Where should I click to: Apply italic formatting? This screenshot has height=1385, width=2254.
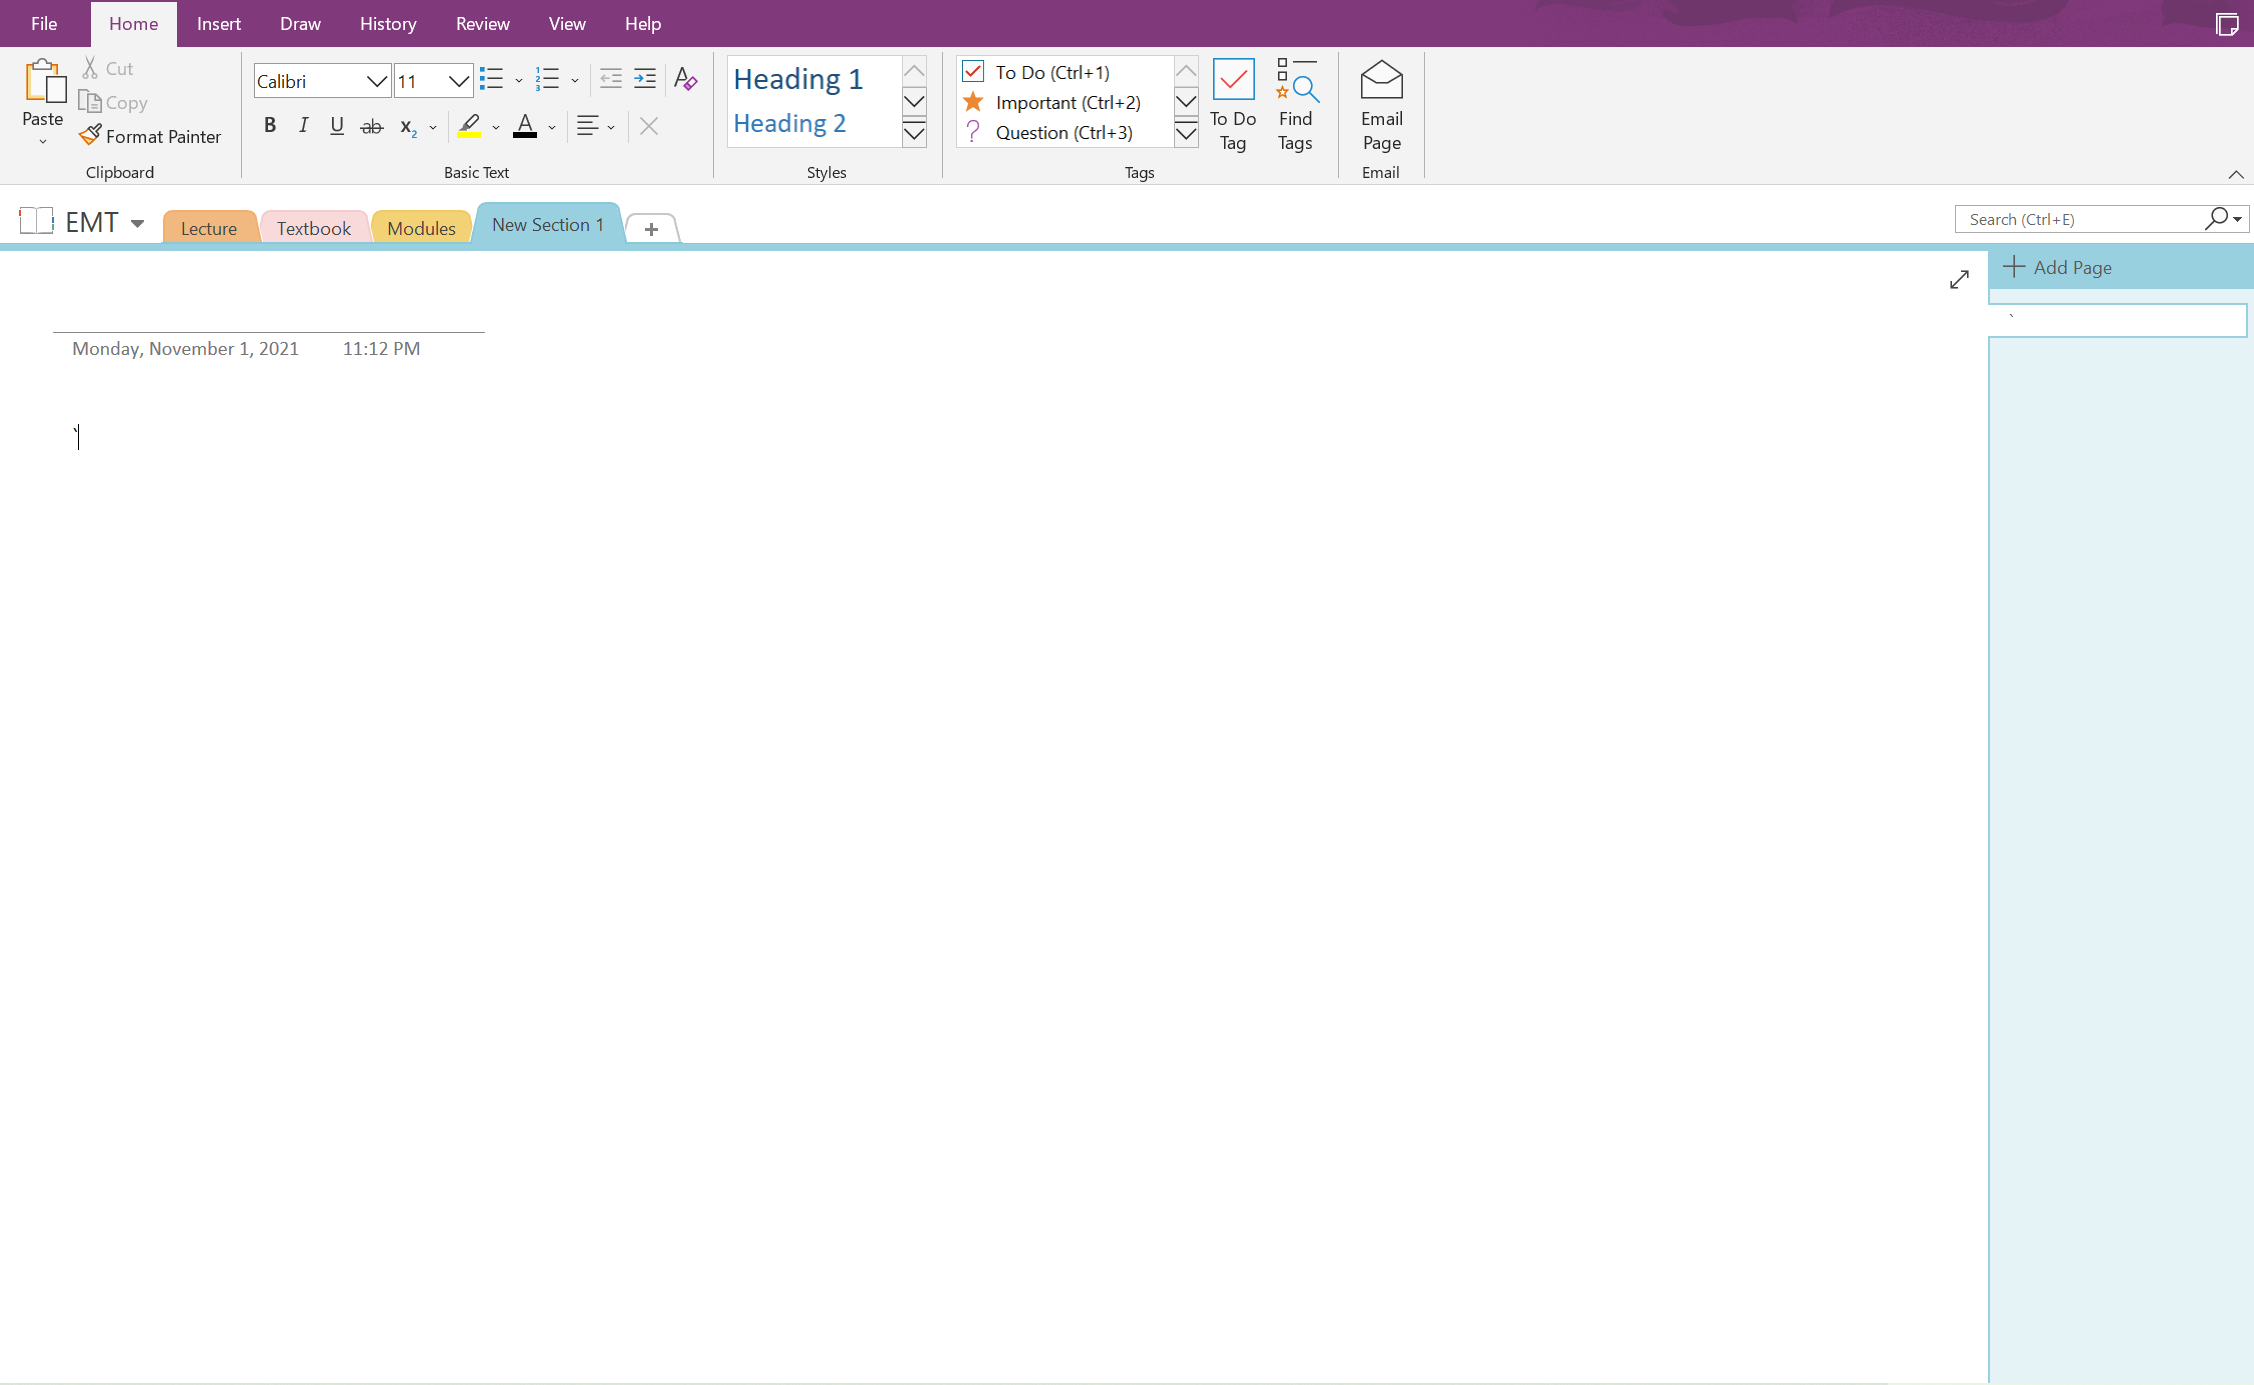pos(303,125)
